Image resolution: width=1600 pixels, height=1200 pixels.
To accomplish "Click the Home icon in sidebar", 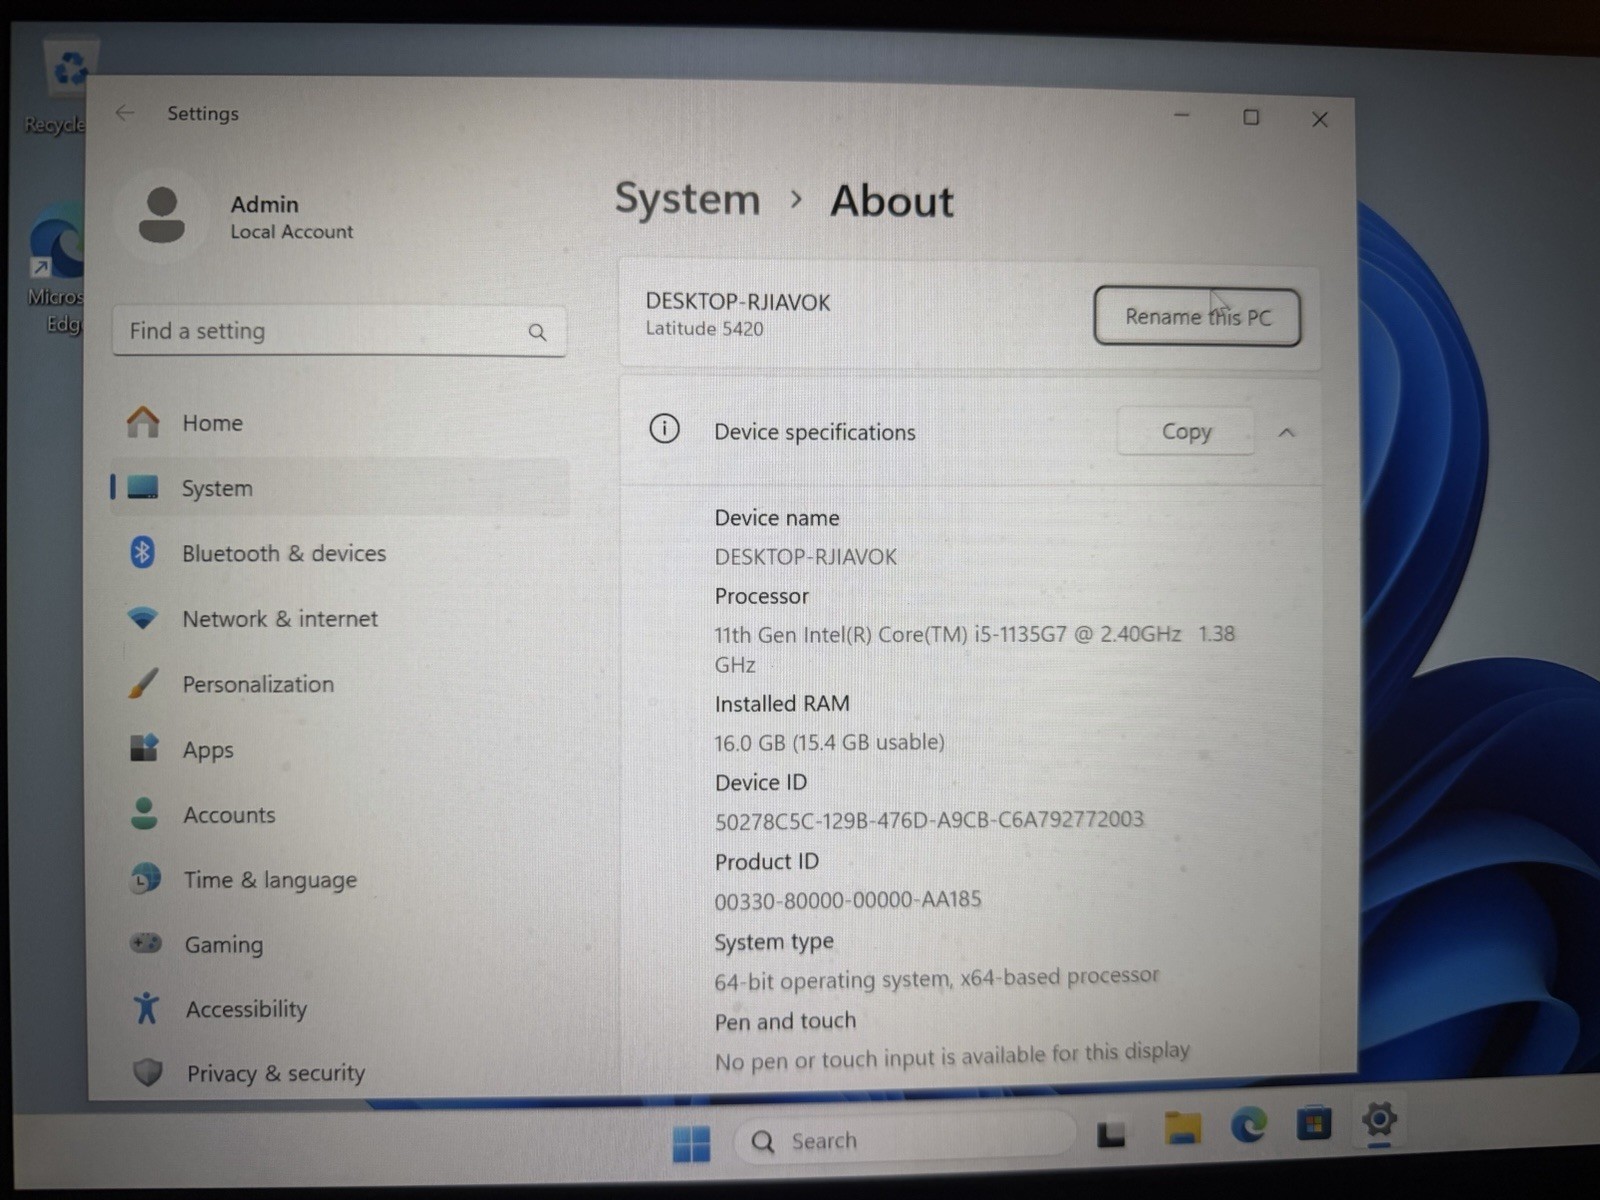I will (143, 422).
